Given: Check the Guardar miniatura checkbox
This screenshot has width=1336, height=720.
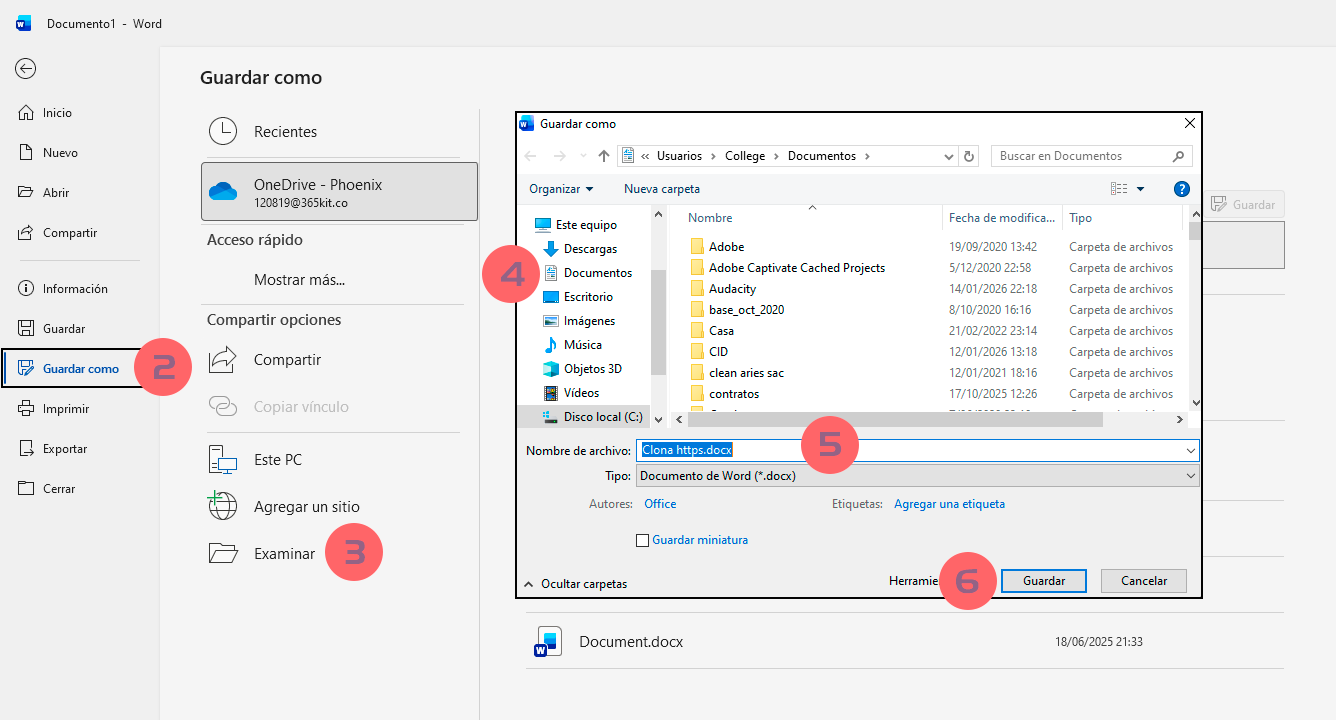Looking at the screenshot, I should click(642, 541).
